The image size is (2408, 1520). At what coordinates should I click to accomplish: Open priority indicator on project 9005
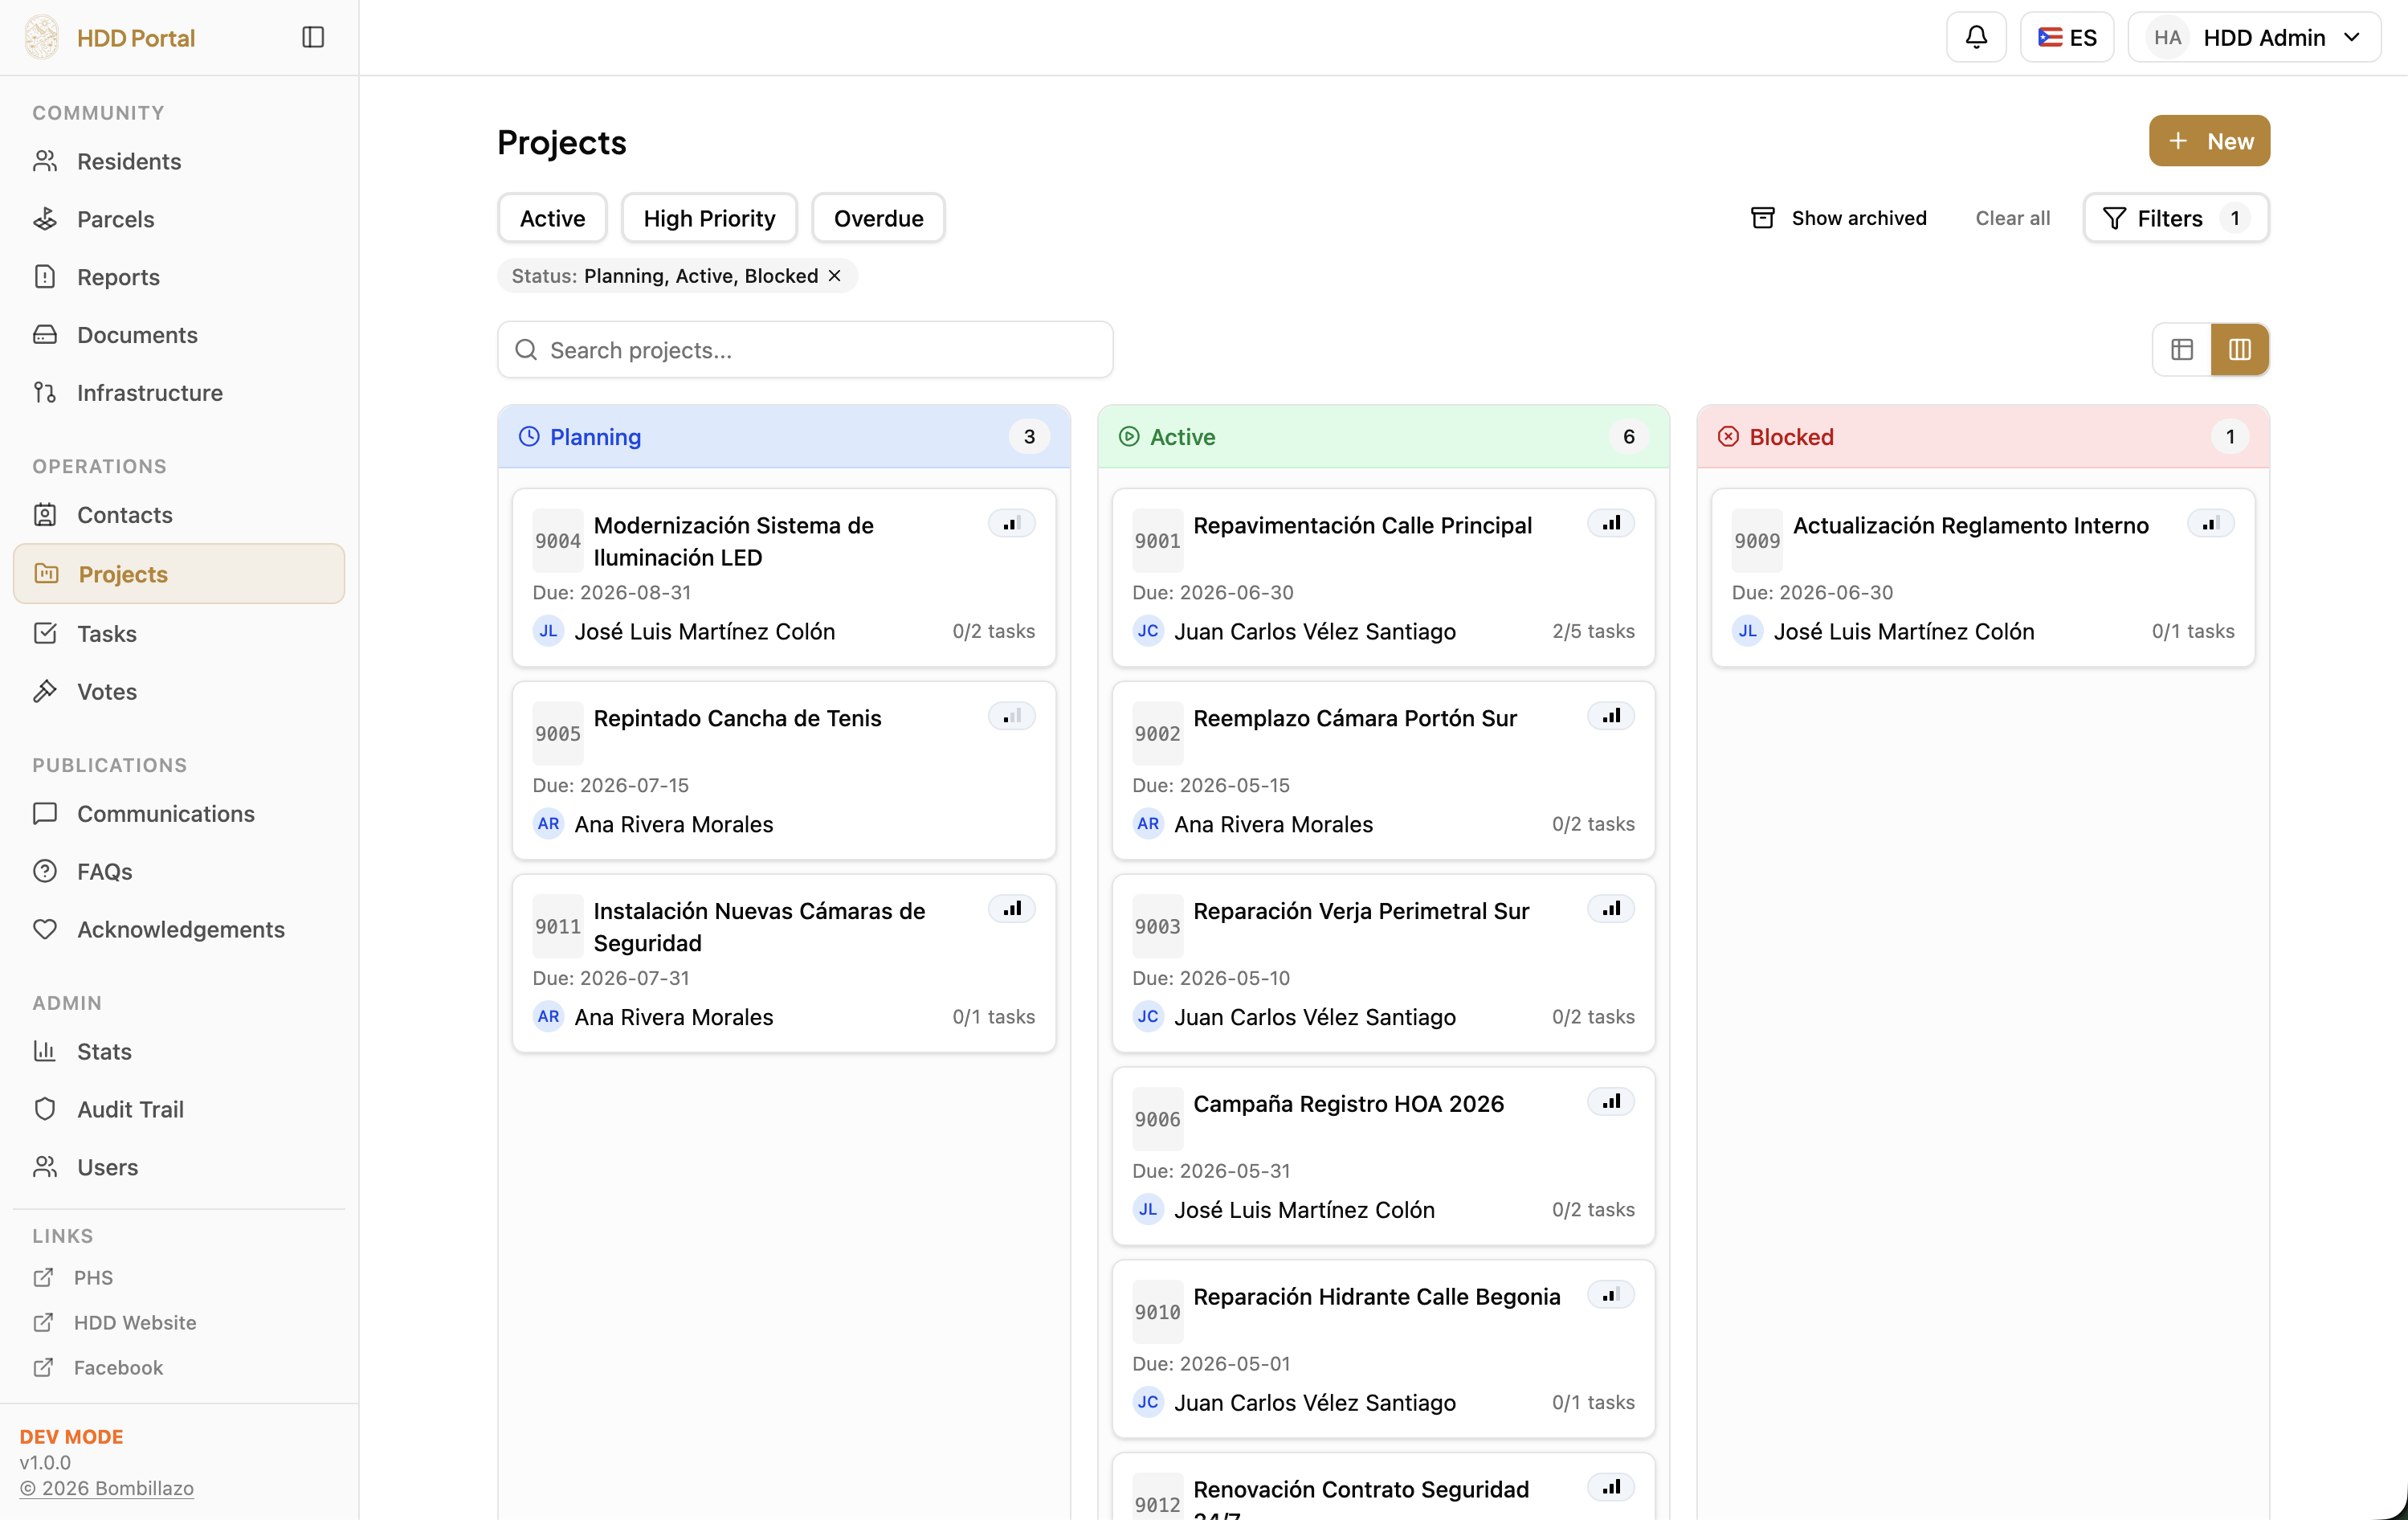[1012, 716]
